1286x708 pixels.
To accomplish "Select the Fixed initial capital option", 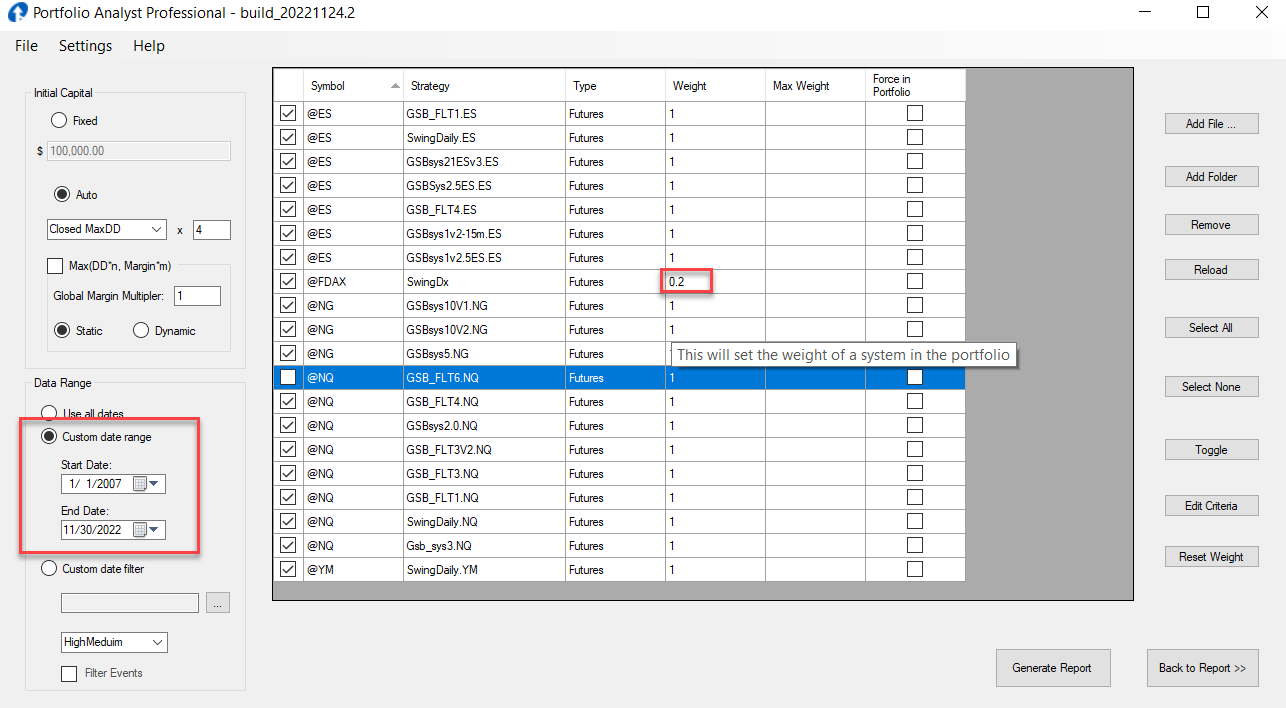I will coord(60,121).
